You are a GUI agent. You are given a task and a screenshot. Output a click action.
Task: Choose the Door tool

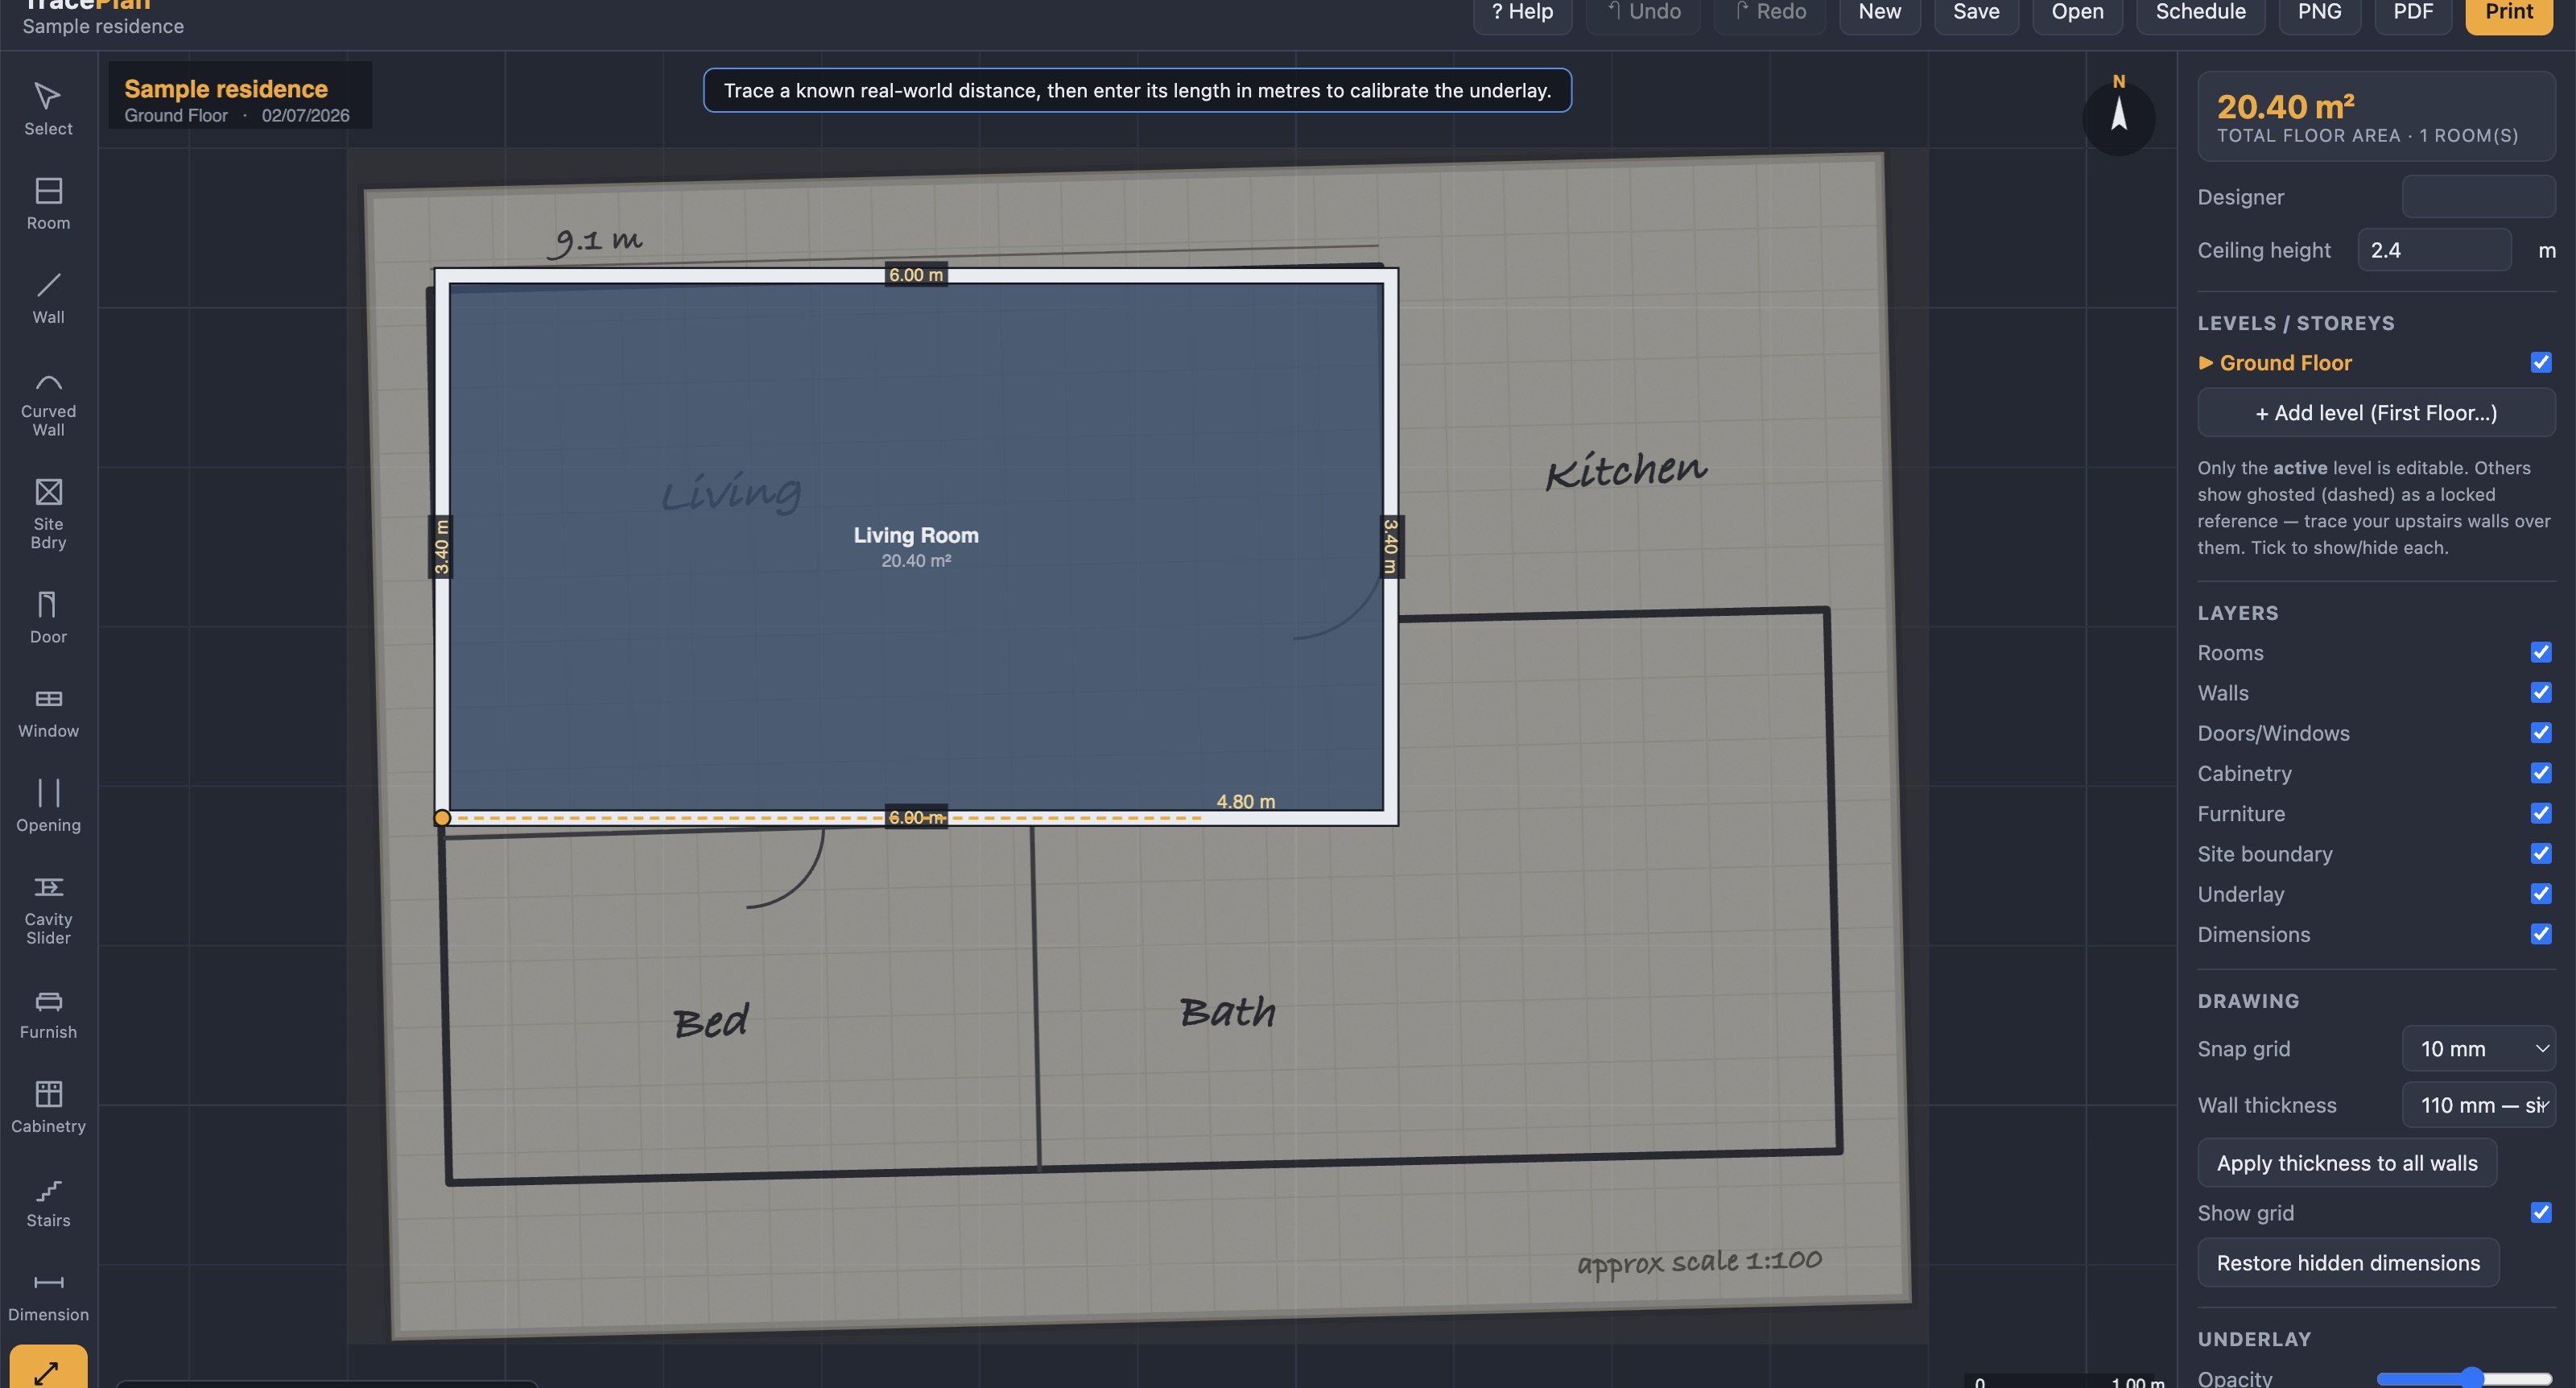48,617
